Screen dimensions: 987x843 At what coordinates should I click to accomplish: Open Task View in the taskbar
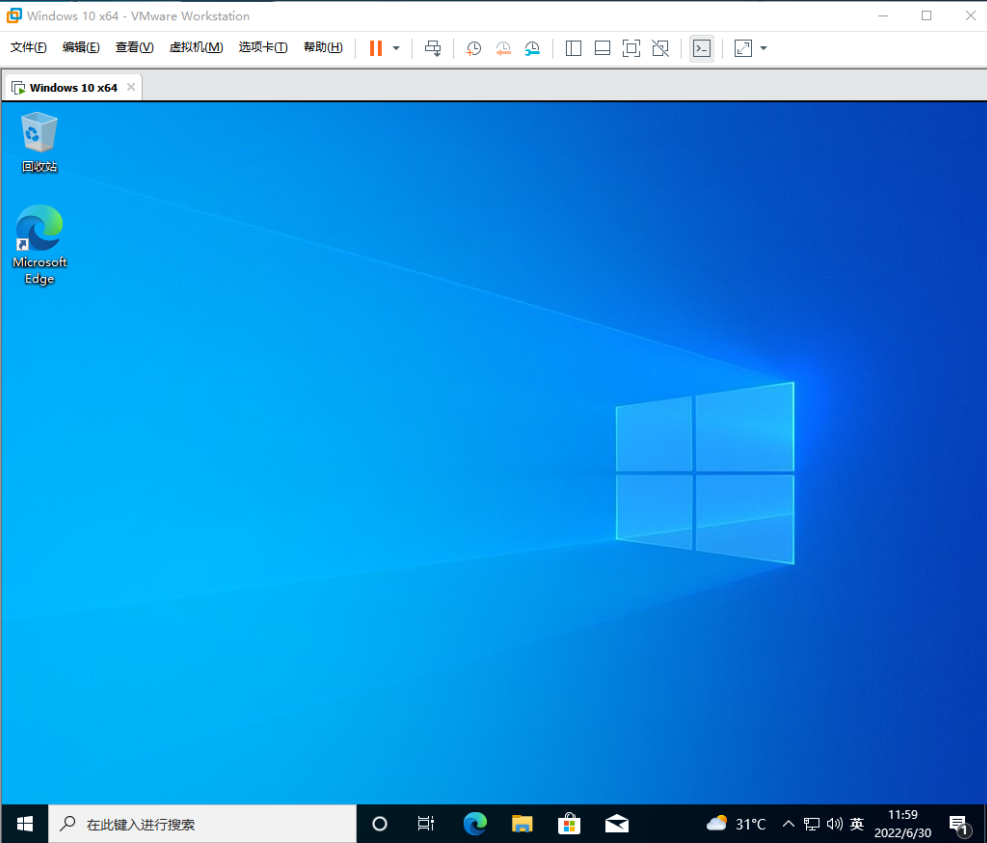click(x=426, y=823)
